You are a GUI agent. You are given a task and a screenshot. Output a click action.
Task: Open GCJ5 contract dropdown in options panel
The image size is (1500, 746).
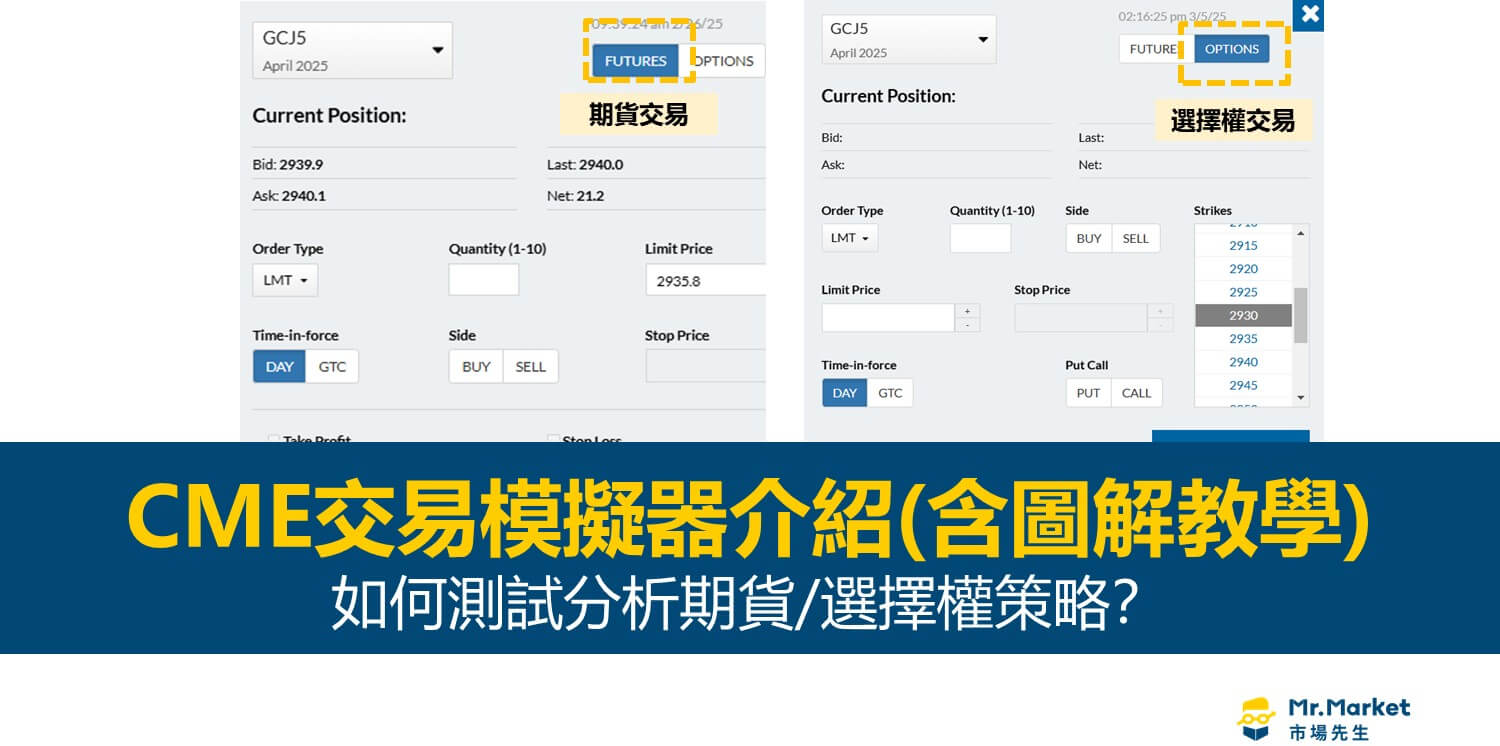tap(908, 40)
